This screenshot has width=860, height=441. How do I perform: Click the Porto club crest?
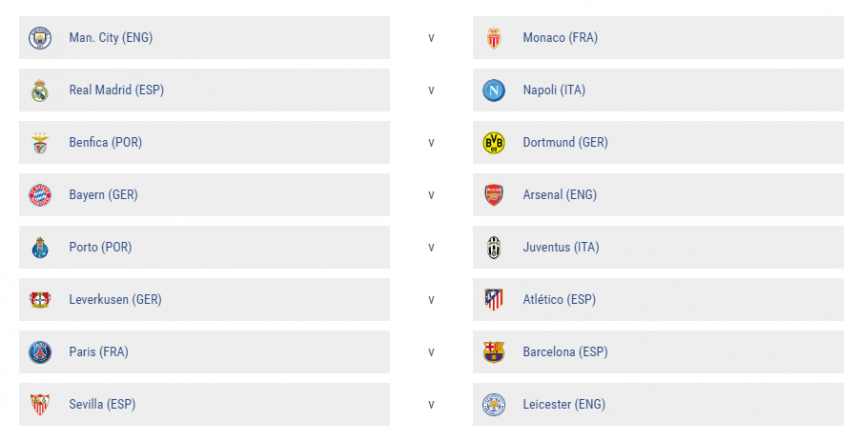40,247
